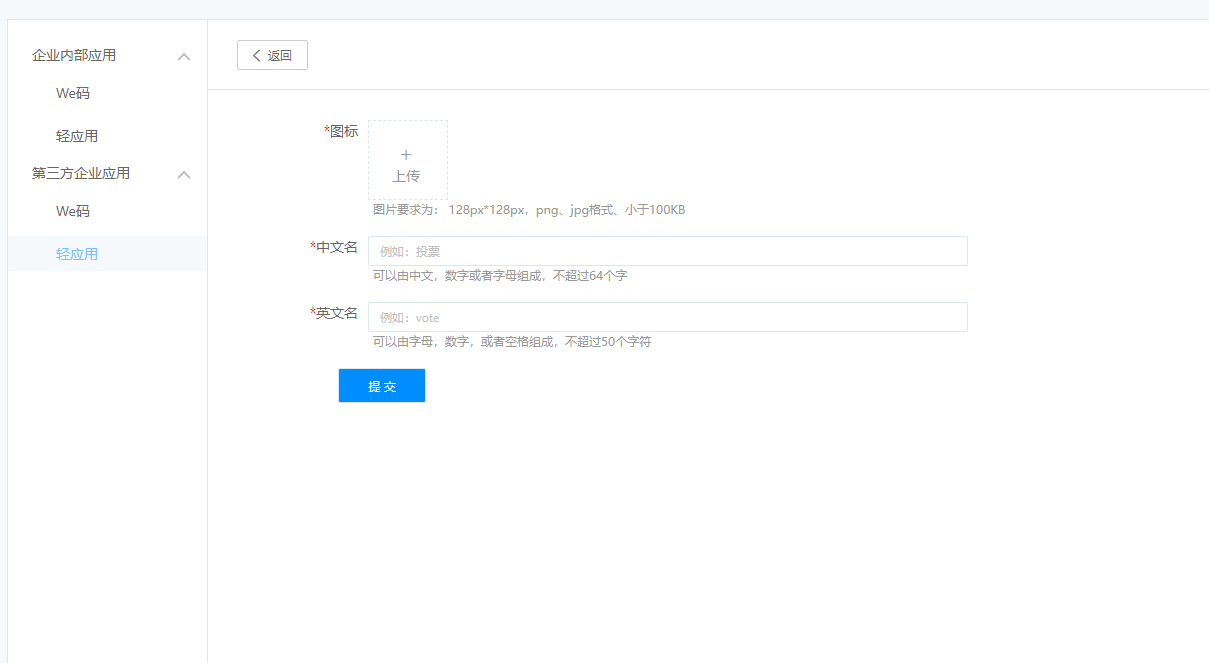Click the placeholder text 例如：vote
This screenshot has width=1209, height=663.
pos(403,316)
